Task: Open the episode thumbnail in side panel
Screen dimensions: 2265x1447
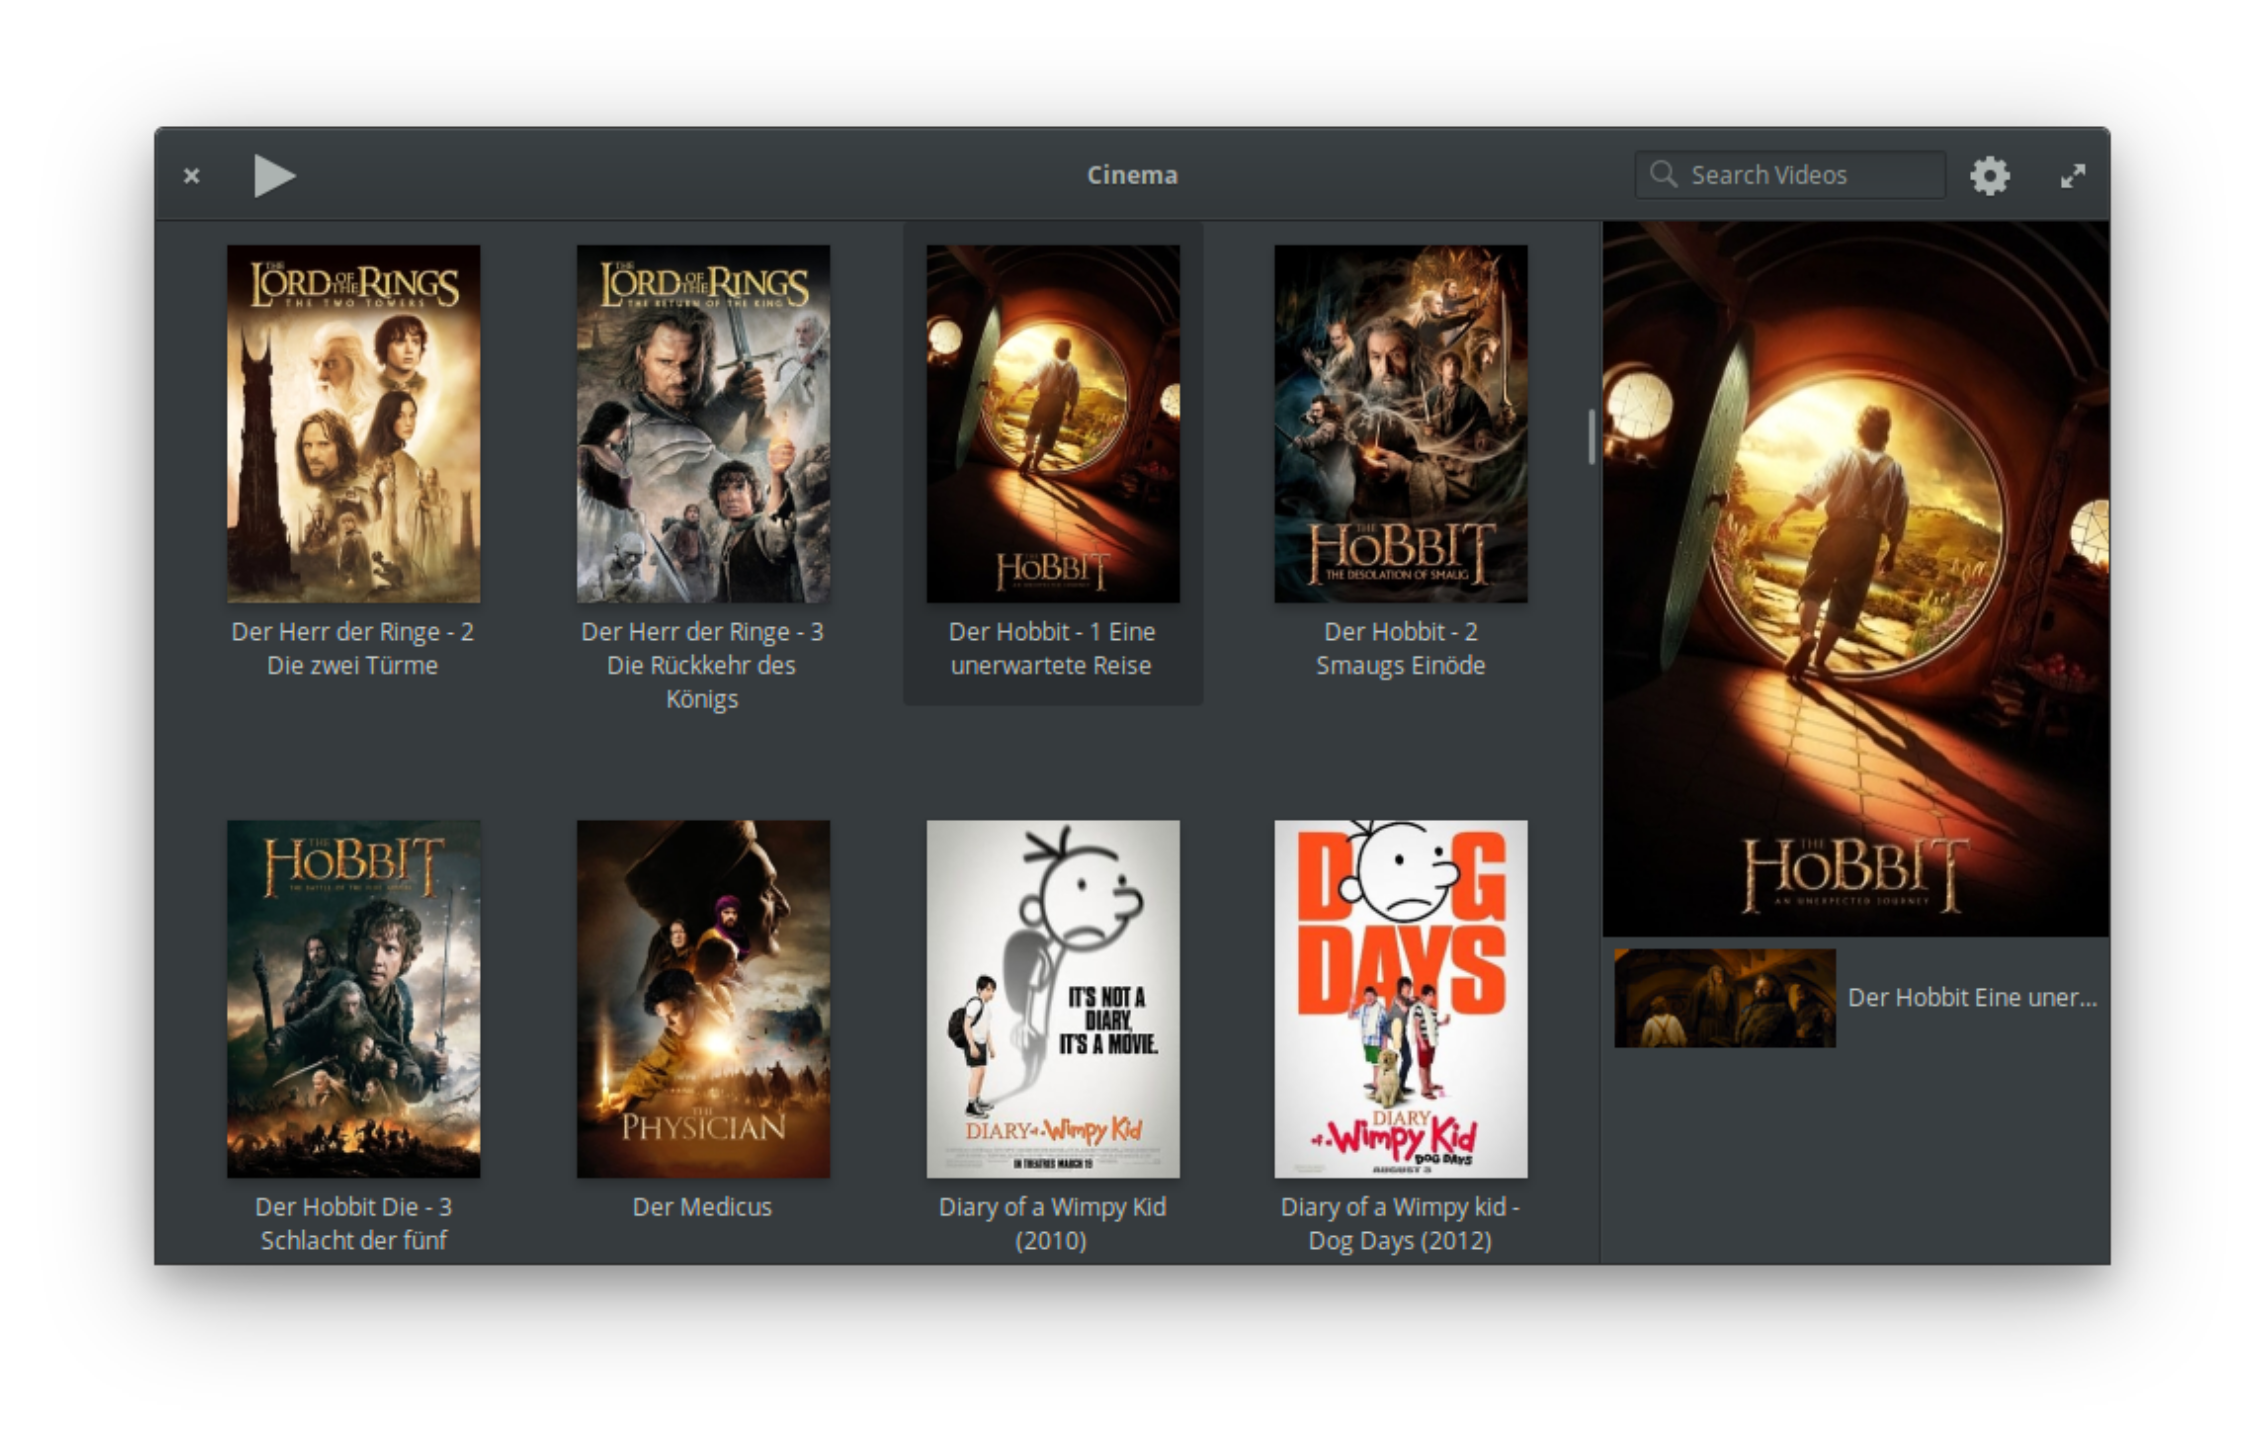Action: pyautogui.click(x=1725, y=998)
